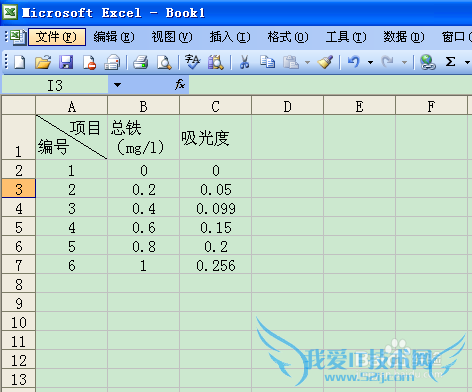The height and width of the screenshot is (392, 472).
Task: Select row 1 header
Action: pos(19,137)
